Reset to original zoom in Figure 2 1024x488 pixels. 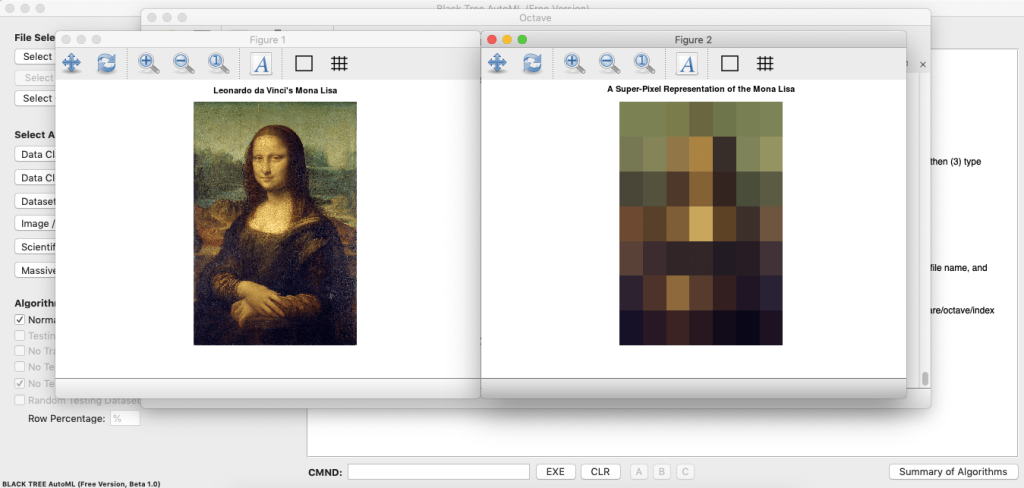pos(644,63)
